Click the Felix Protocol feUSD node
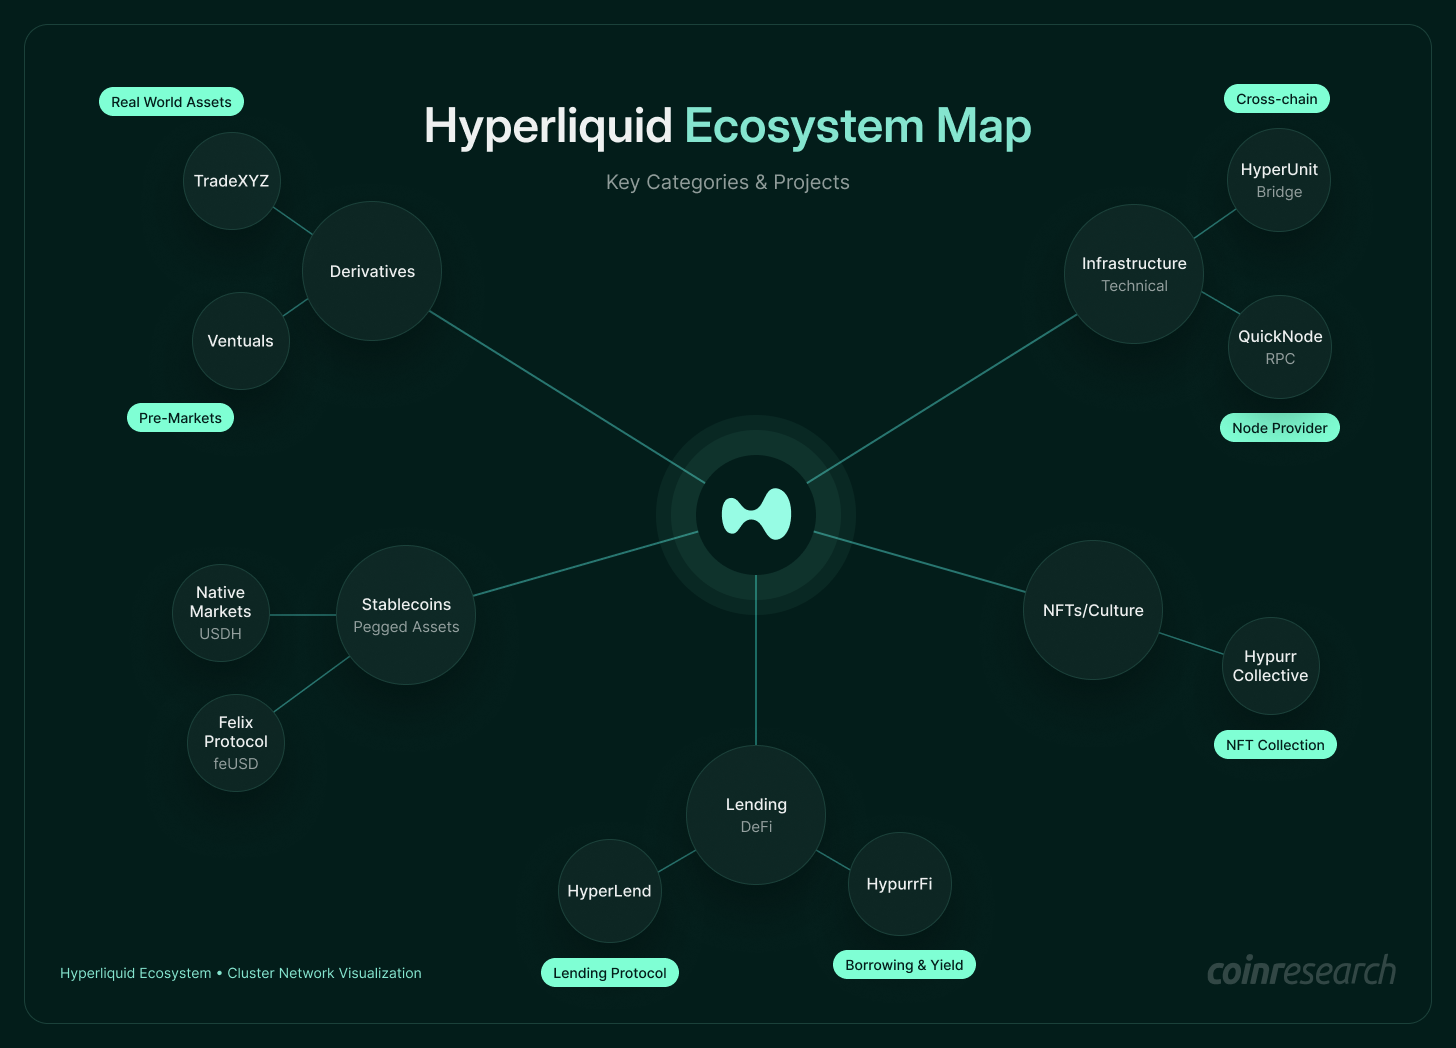Screen dimensions: 1456x1048 [235, 742]
